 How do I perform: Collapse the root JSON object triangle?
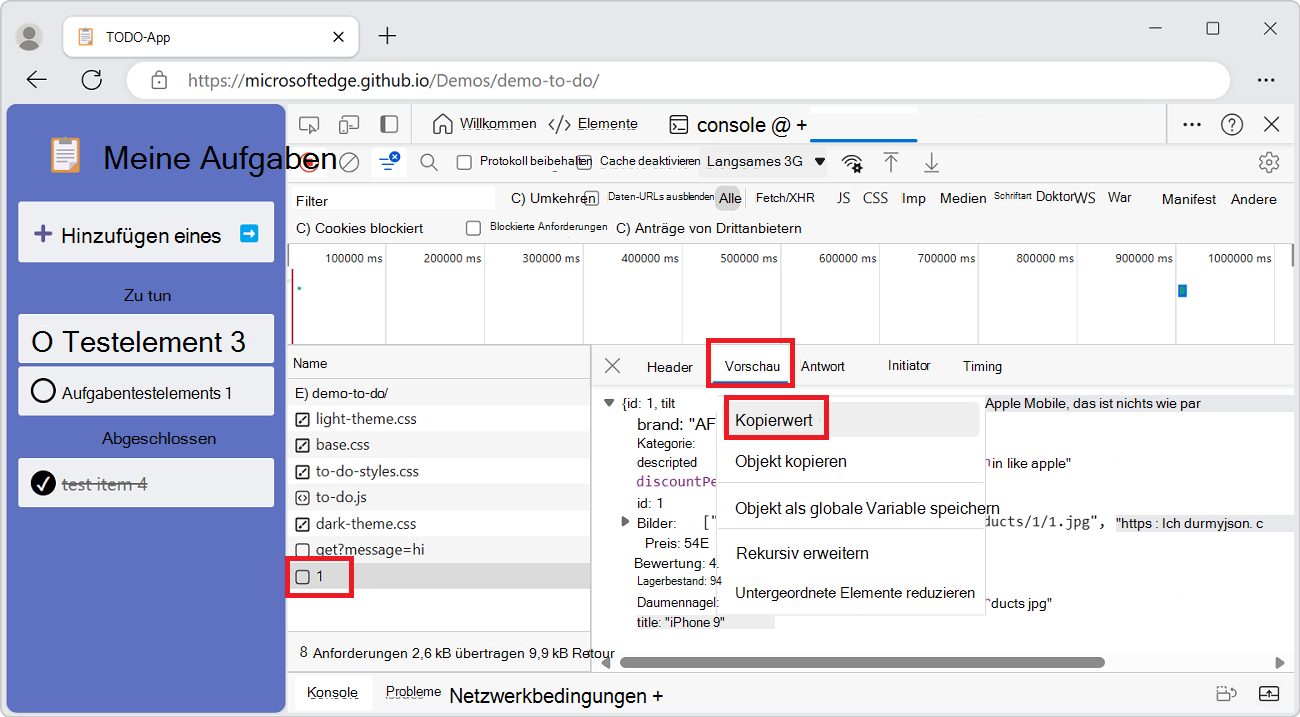coord(608,402)
